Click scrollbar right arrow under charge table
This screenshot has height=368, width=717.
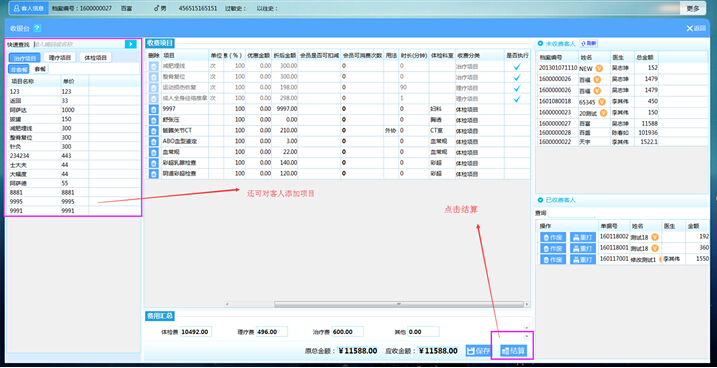[527, 304]
